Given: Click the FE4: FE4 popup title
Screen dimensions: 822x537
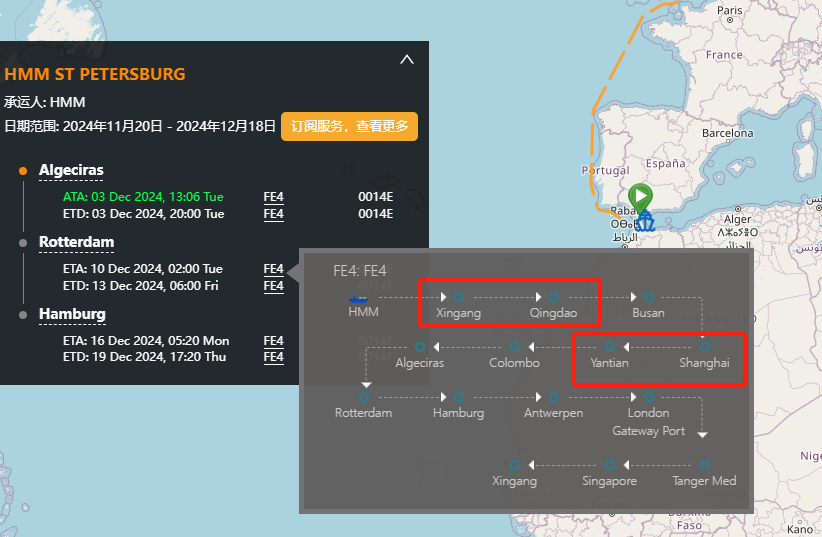Looking at the screenshot, I should (360, 271).
